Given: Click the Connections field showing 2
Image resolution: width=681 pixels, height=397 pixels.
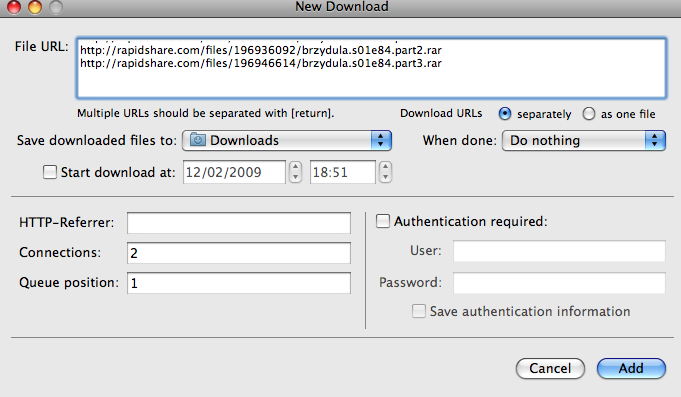Looking at the screenshot, I should 239,253.
